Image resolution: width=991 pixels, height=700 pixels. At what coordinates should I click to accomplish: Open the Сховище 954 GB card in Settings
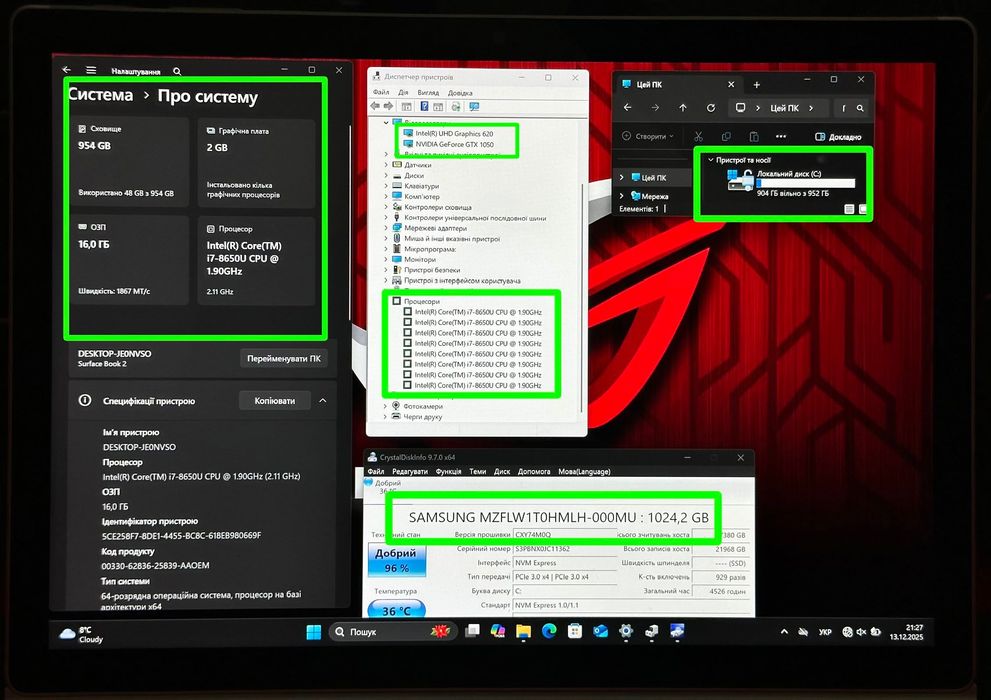pyautogui.click(x=130, y=162)
